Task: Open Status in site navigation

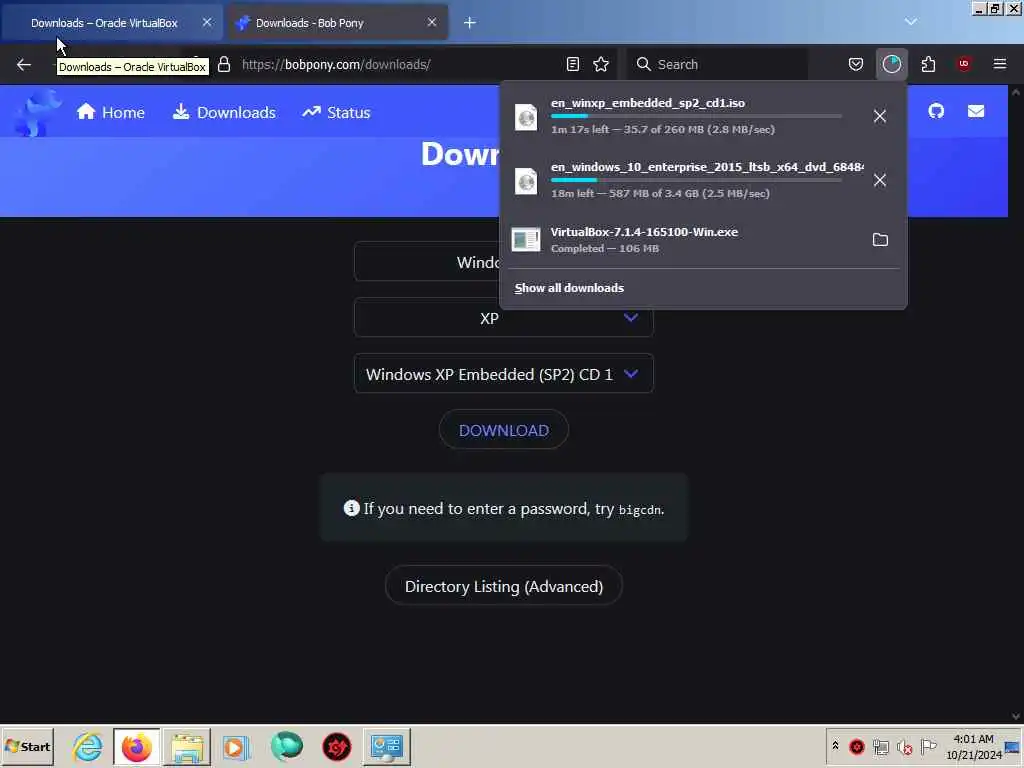Action: pyautogui.click(x=336, y=112)
